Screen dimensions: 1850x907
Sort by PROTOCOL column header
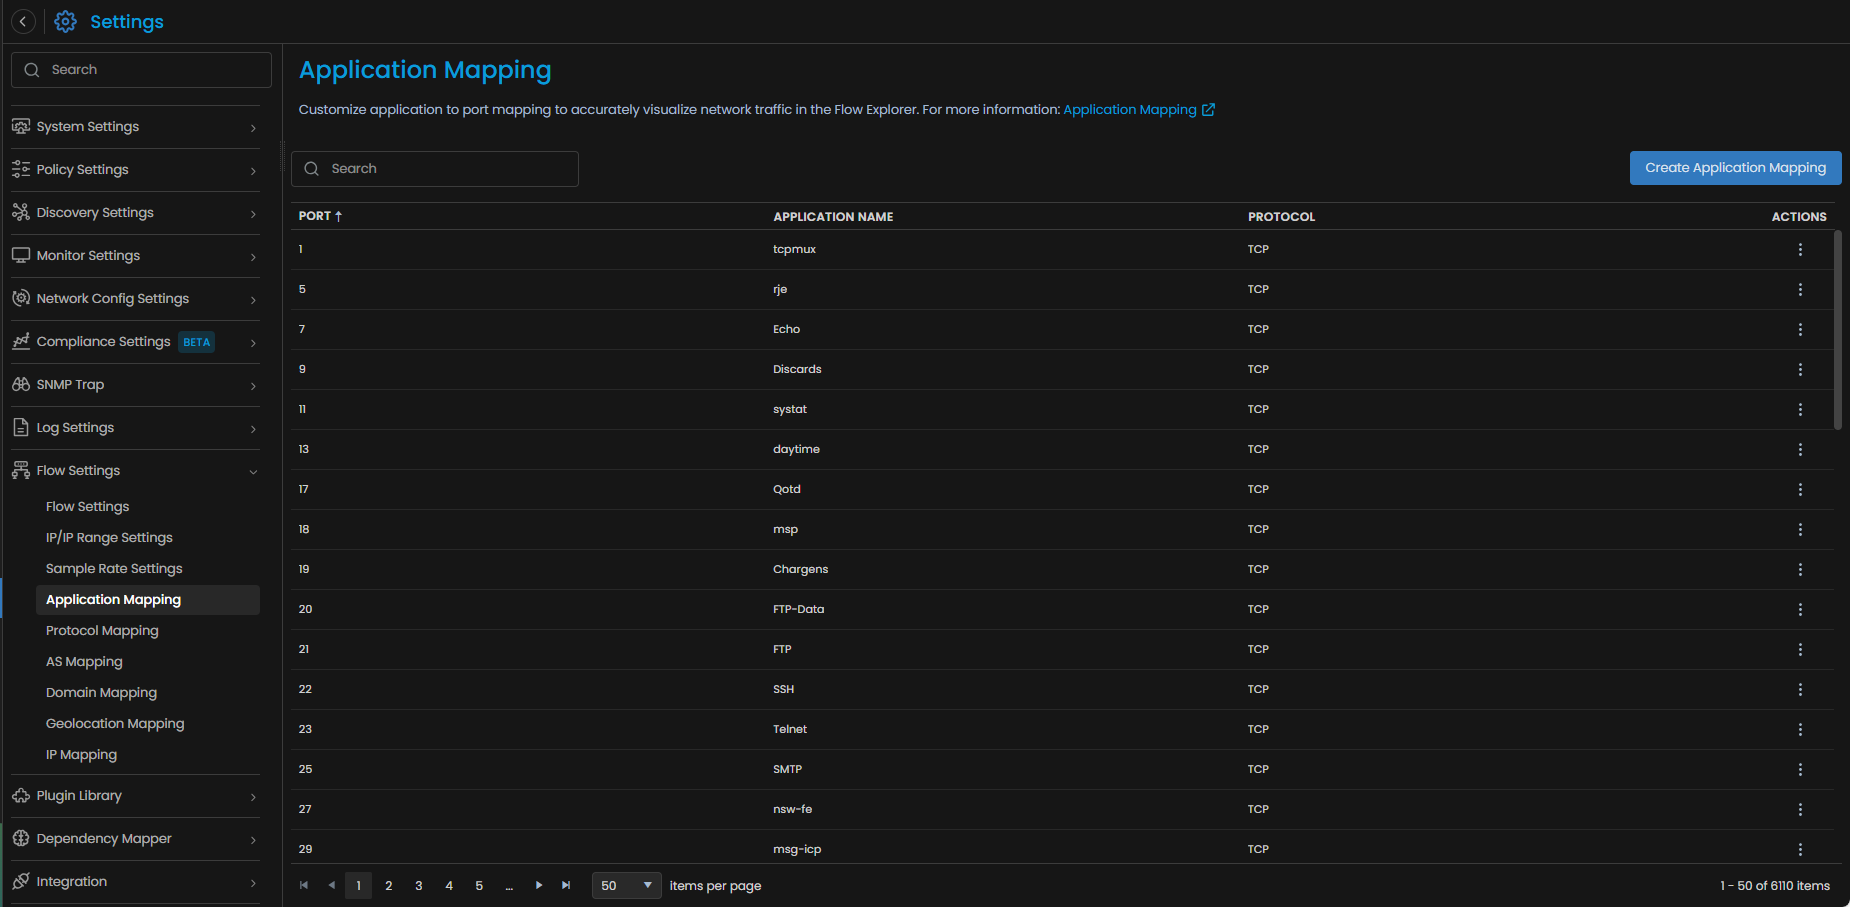pos(1281,216)
